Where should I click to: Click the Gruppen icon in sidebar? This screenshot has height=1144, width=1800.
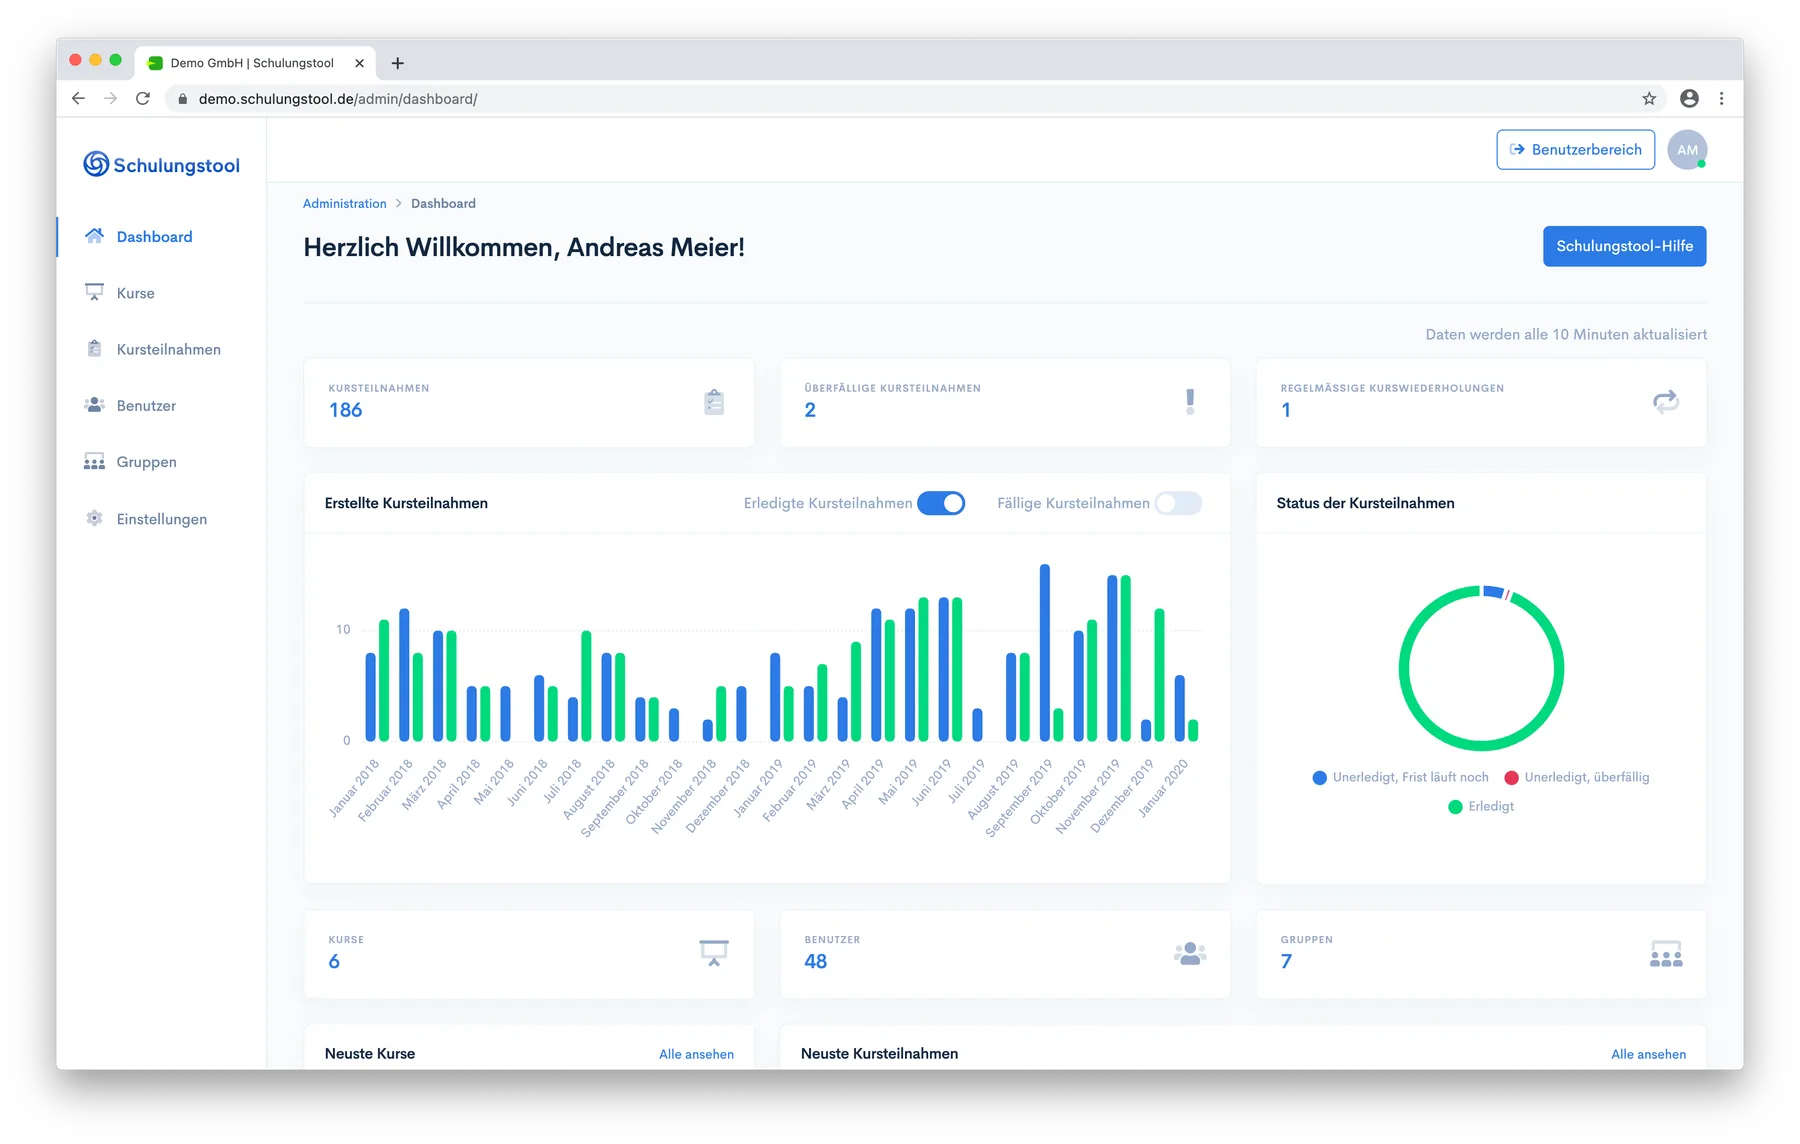pyautogui.click(x=94, y=461)
